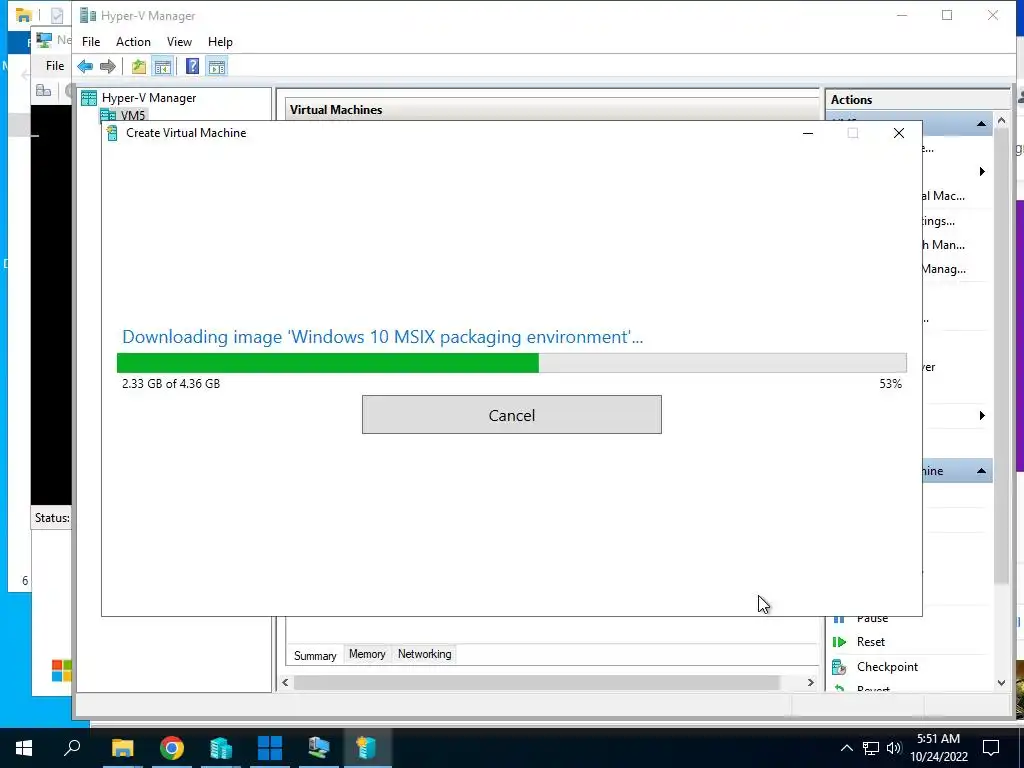Screen dimensions: 1024x768
Task: Expand the first submenu arrow in Actions
Action: tap(982, 172)
